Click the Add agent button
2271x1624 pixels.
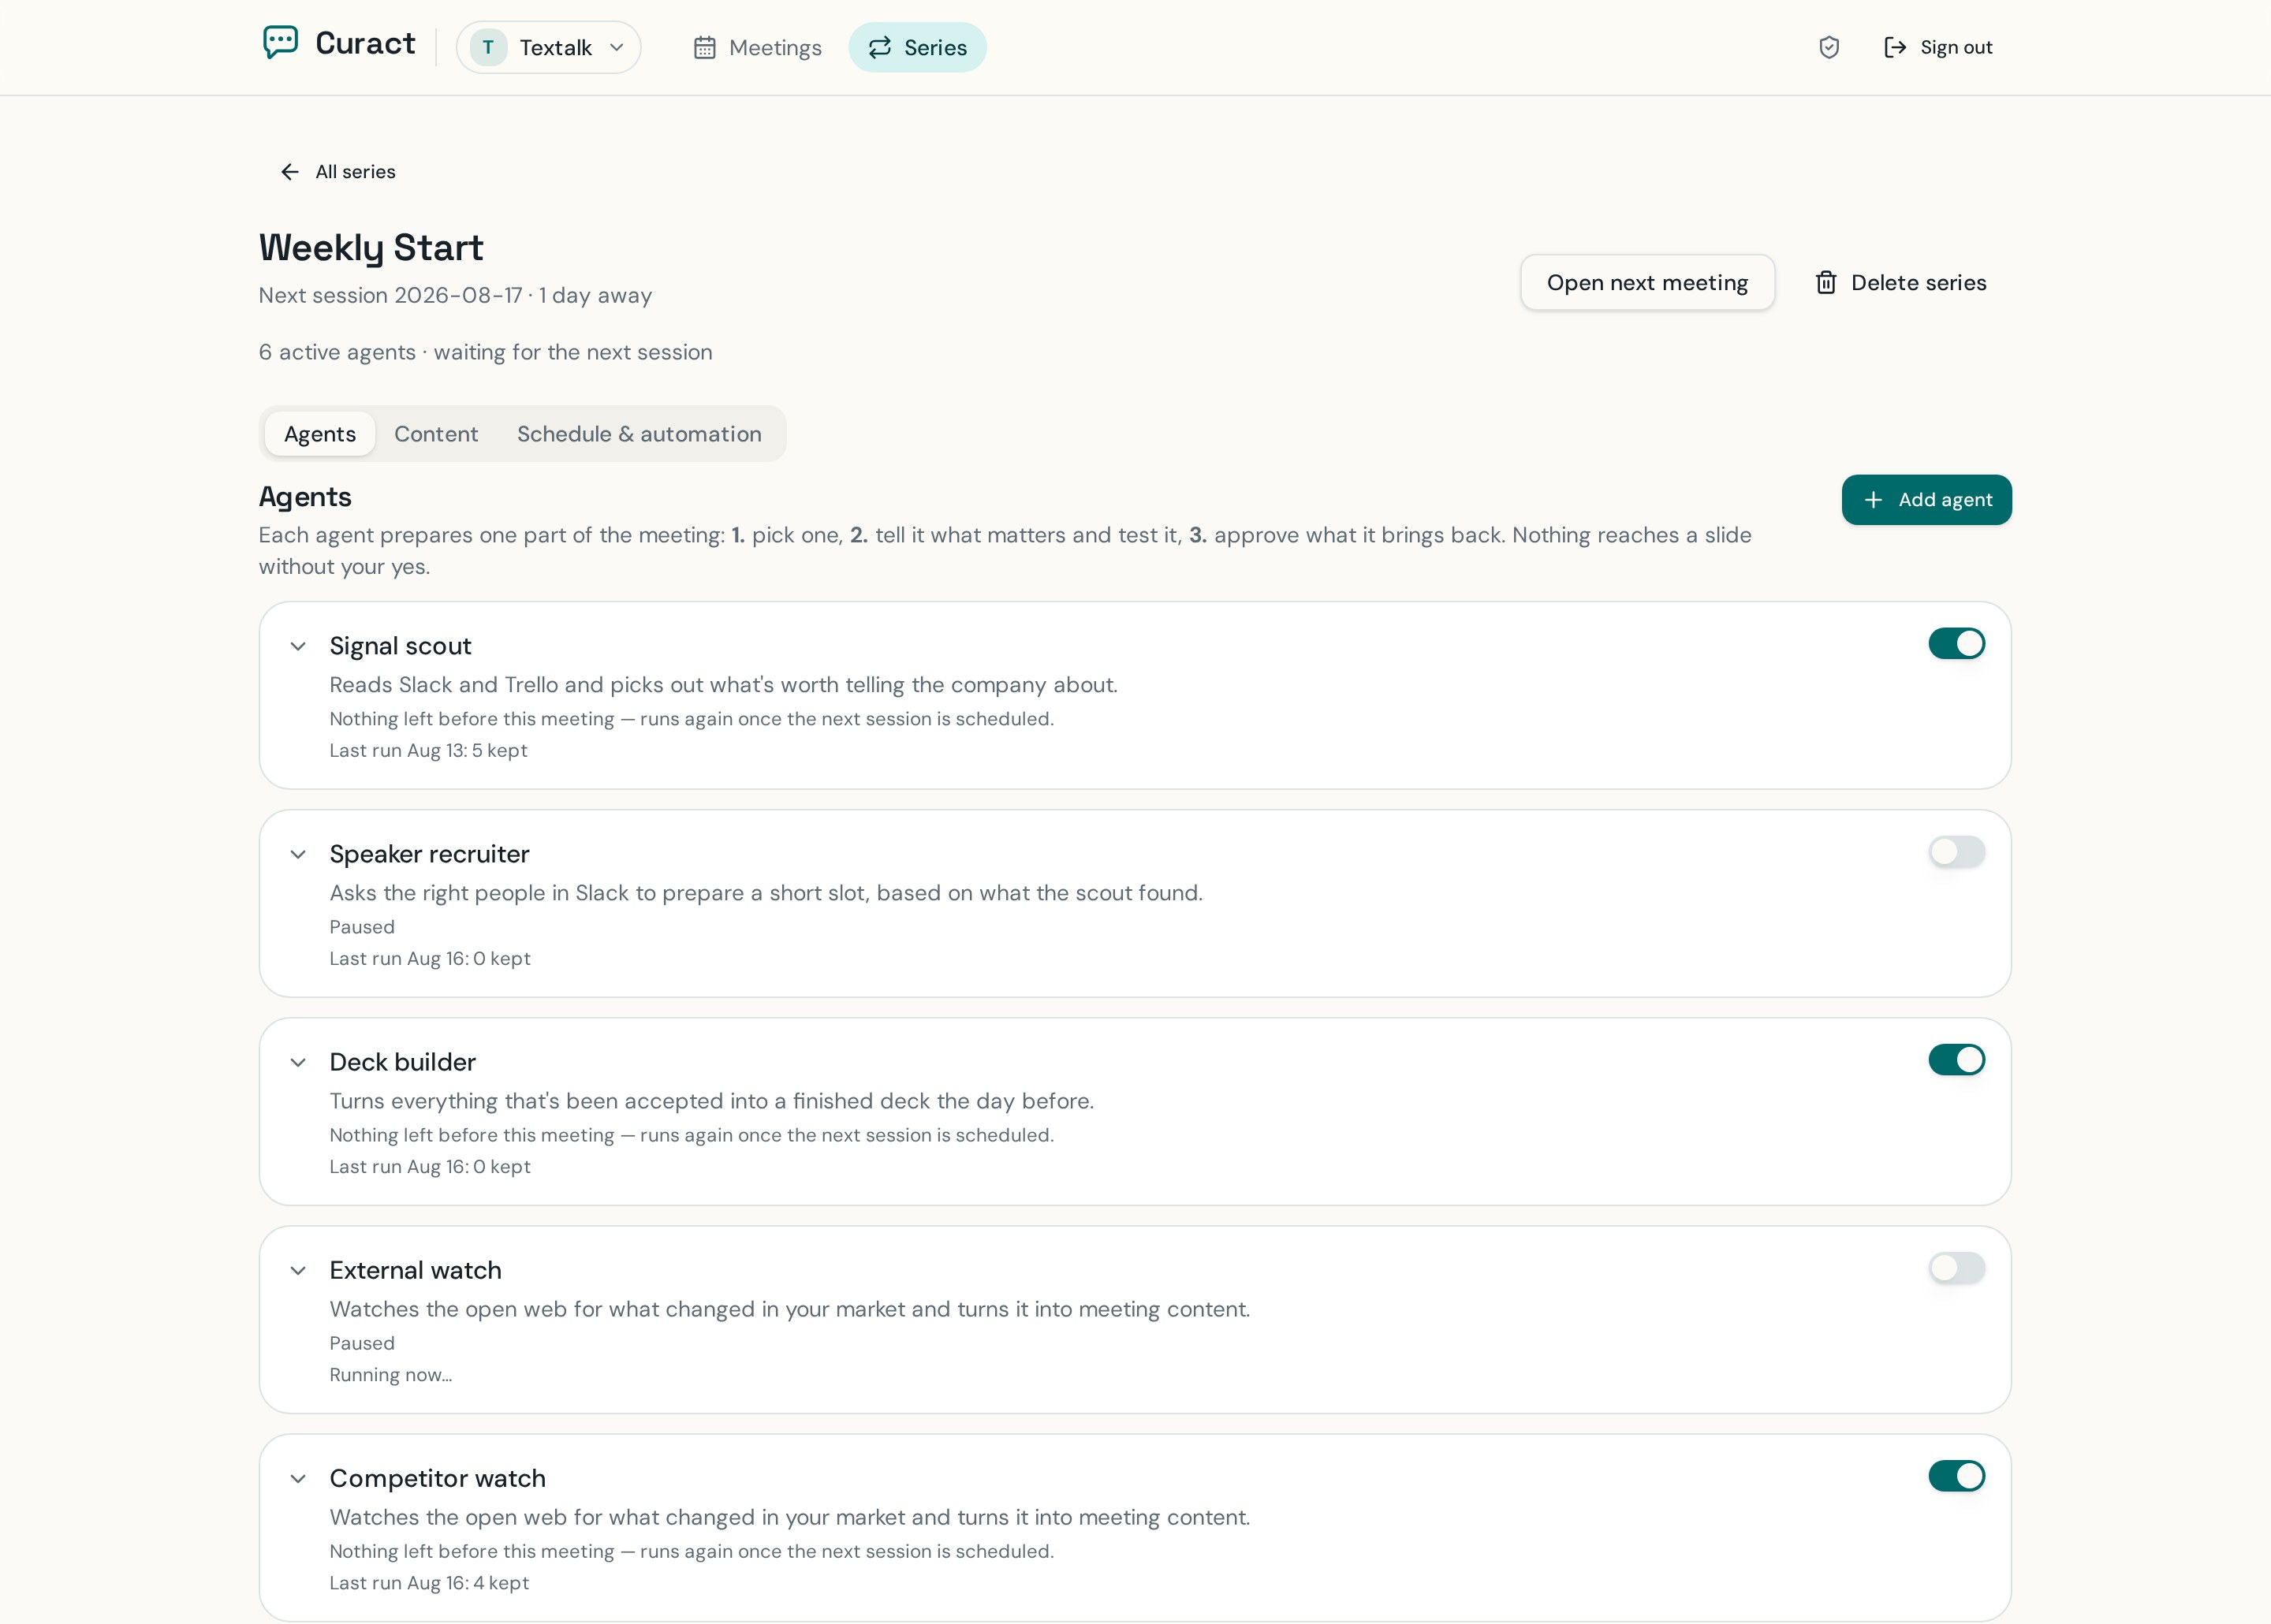(x=1926, y=499)
